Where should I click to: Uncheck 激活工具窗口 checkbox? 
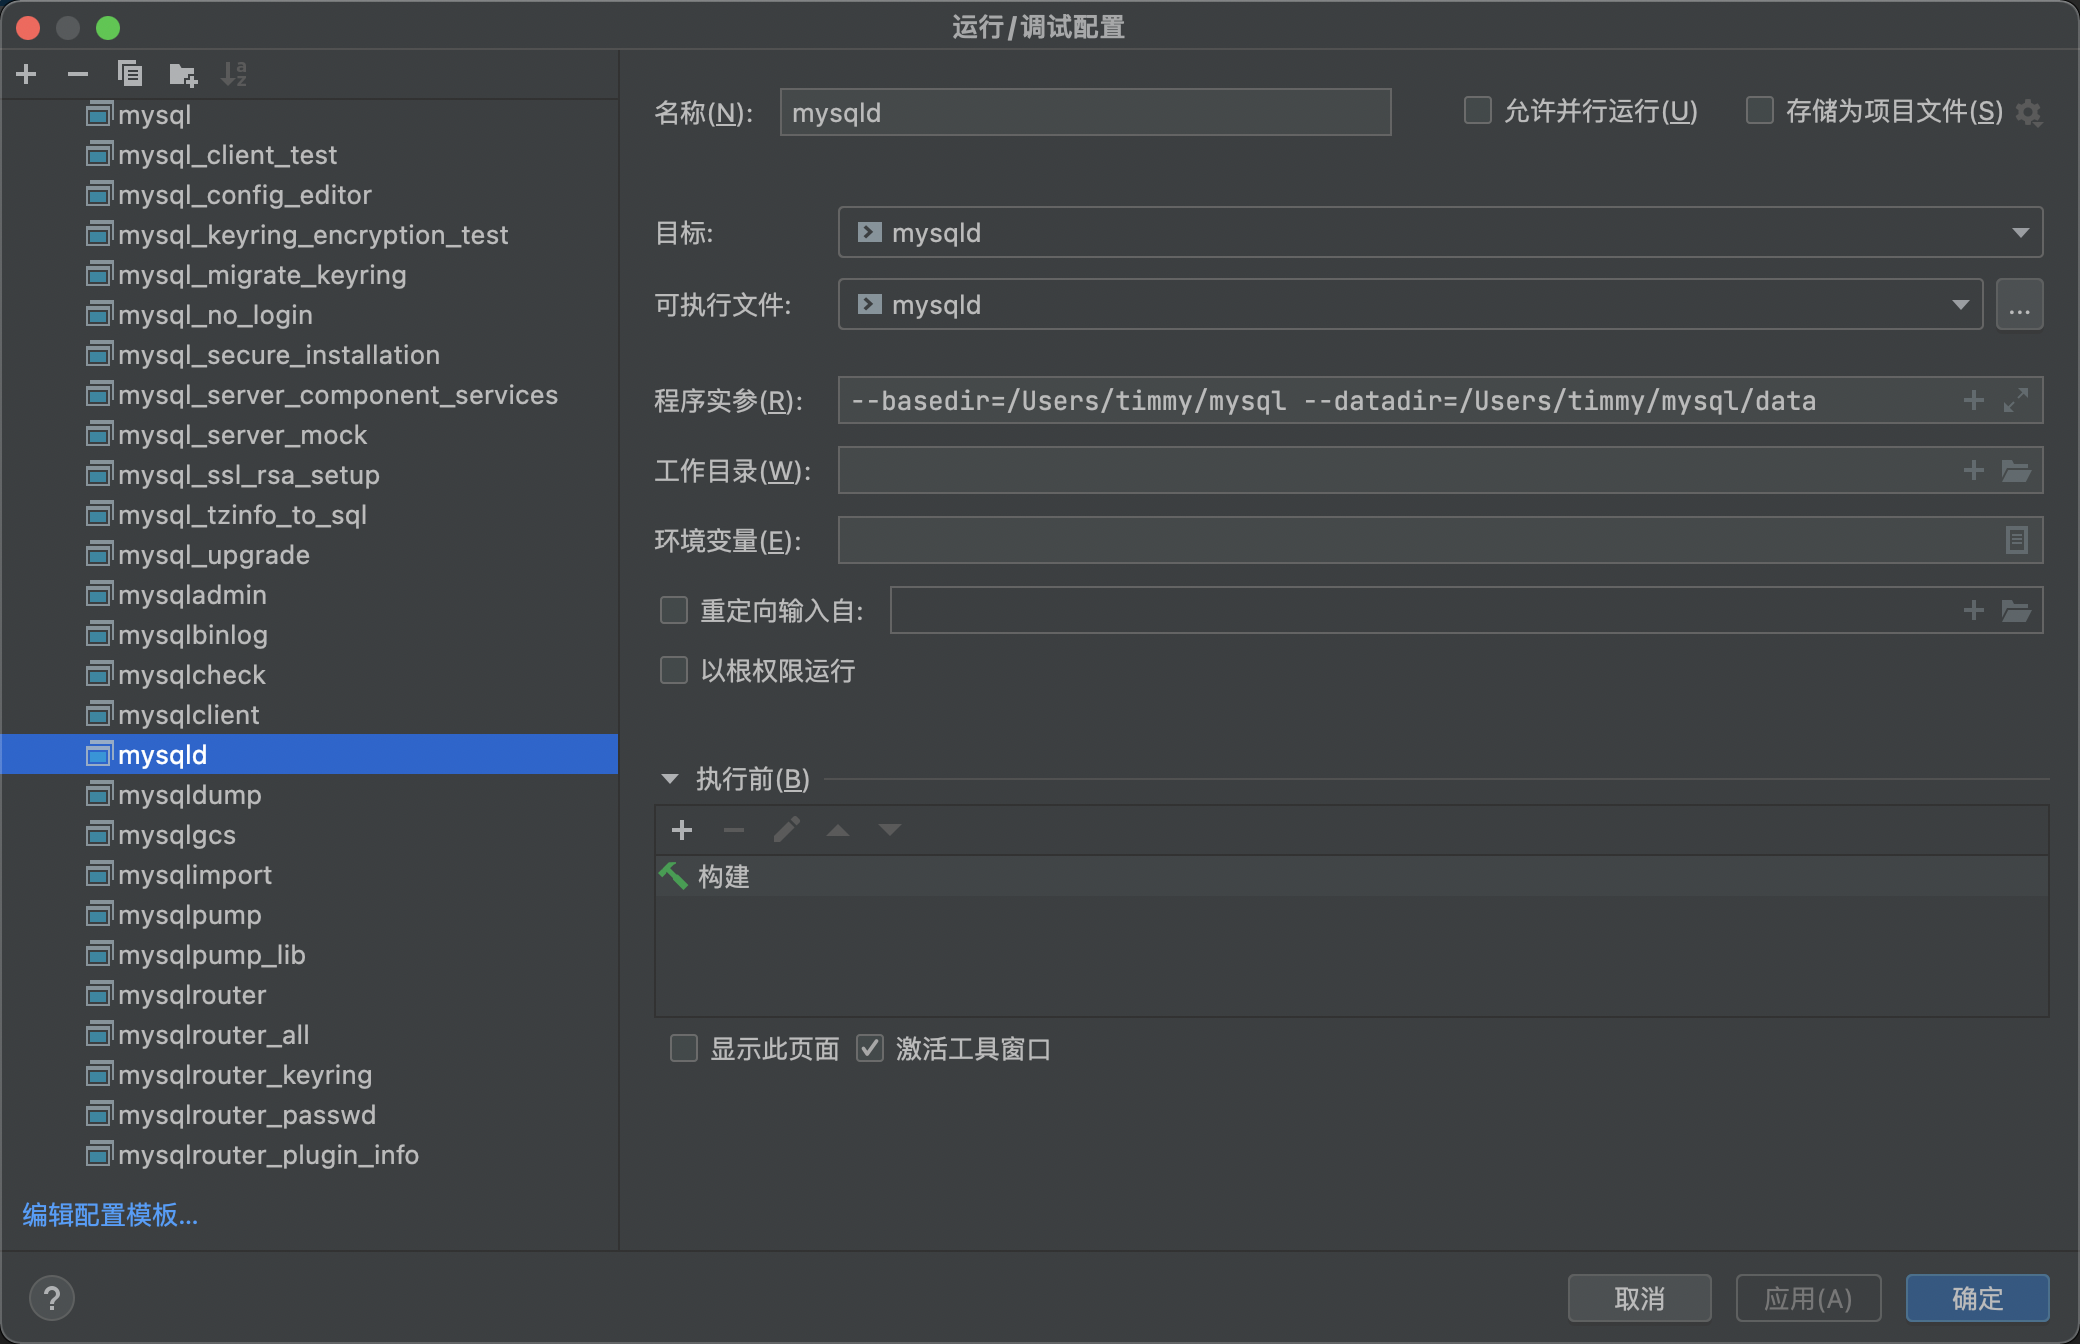[x=870, y=1048]
